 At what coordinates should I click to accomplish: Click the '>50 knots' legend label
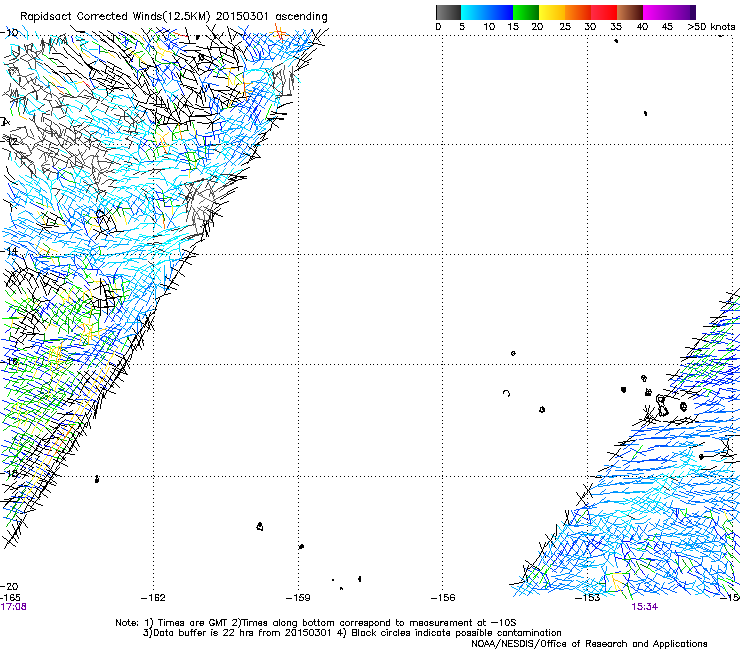(712, 27)
